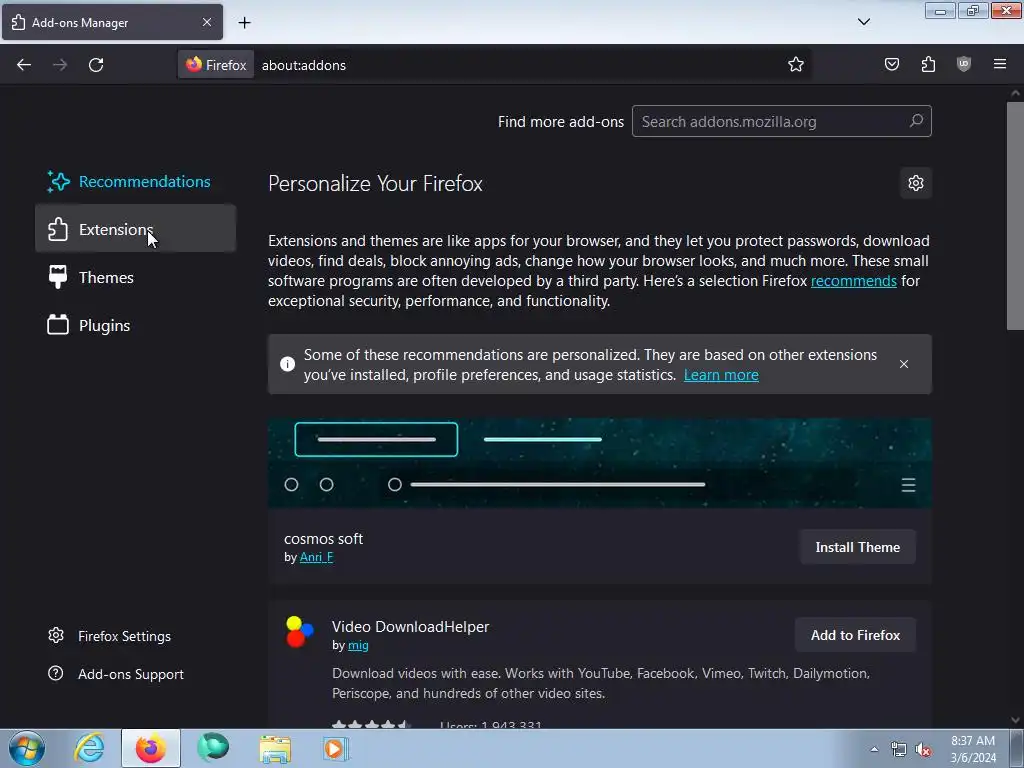This screenshot has height=768, width=1024.
Task: Click Firefox icon in taskbar
Action: coord(151,748)
